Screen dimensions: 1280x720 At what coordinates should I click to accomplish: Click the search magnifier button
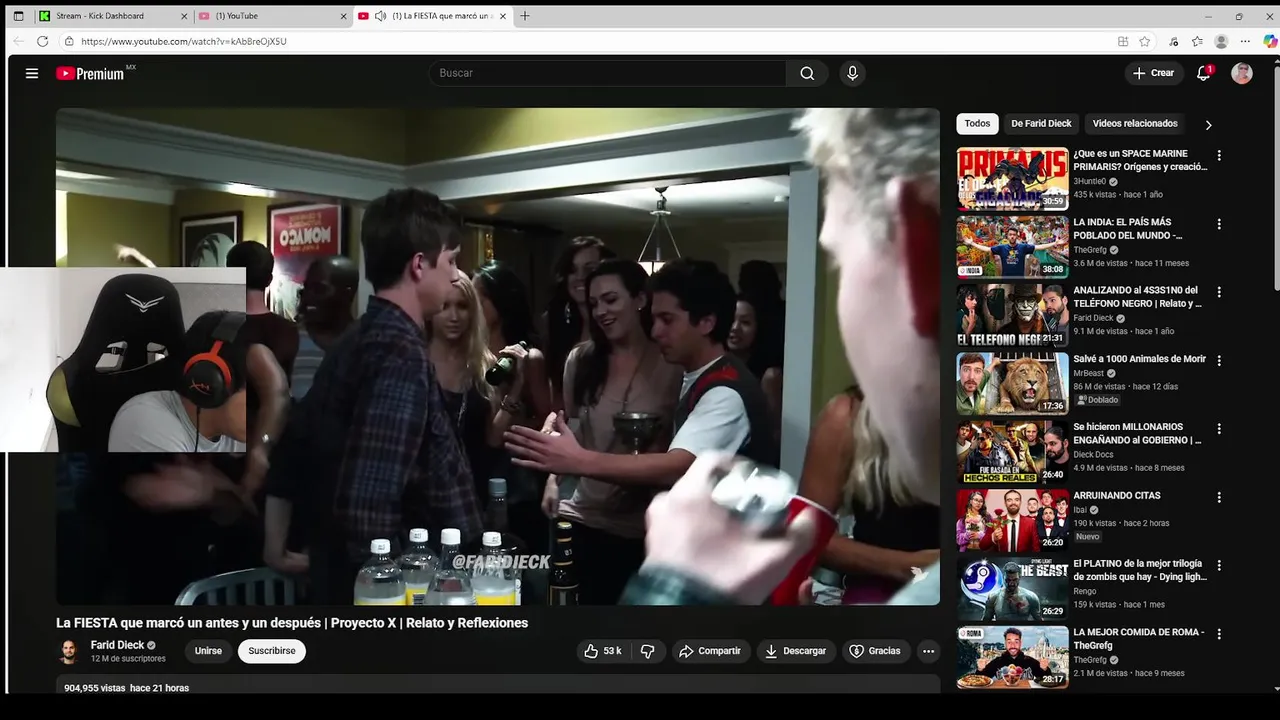tap(807, 73)
